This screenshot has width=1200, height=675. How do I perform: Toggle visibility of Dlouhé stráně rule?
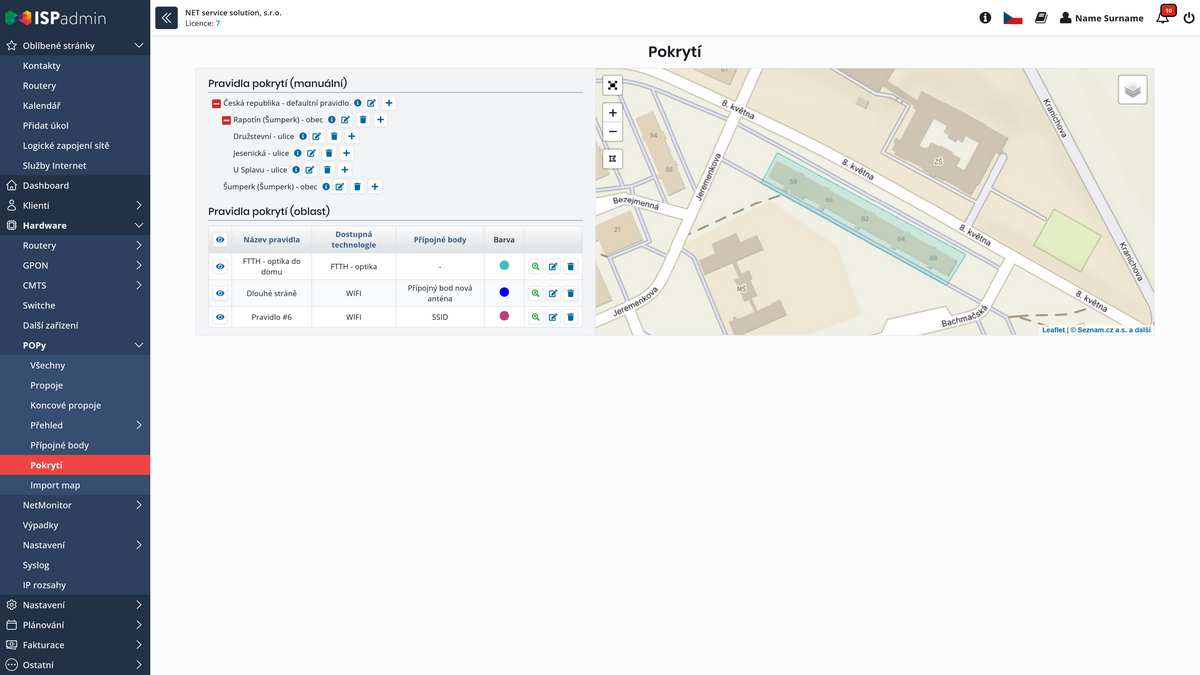click(220, 294)
